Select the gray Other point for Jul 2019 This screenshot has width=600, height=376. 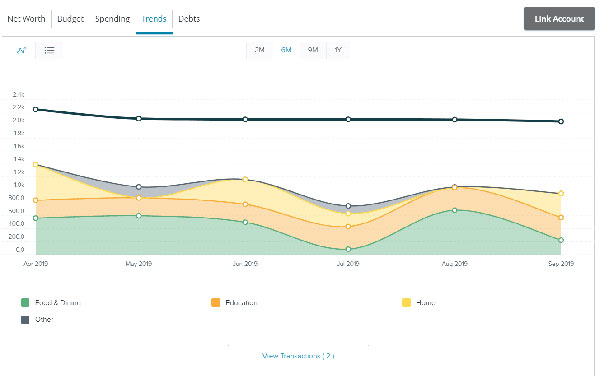348,206
